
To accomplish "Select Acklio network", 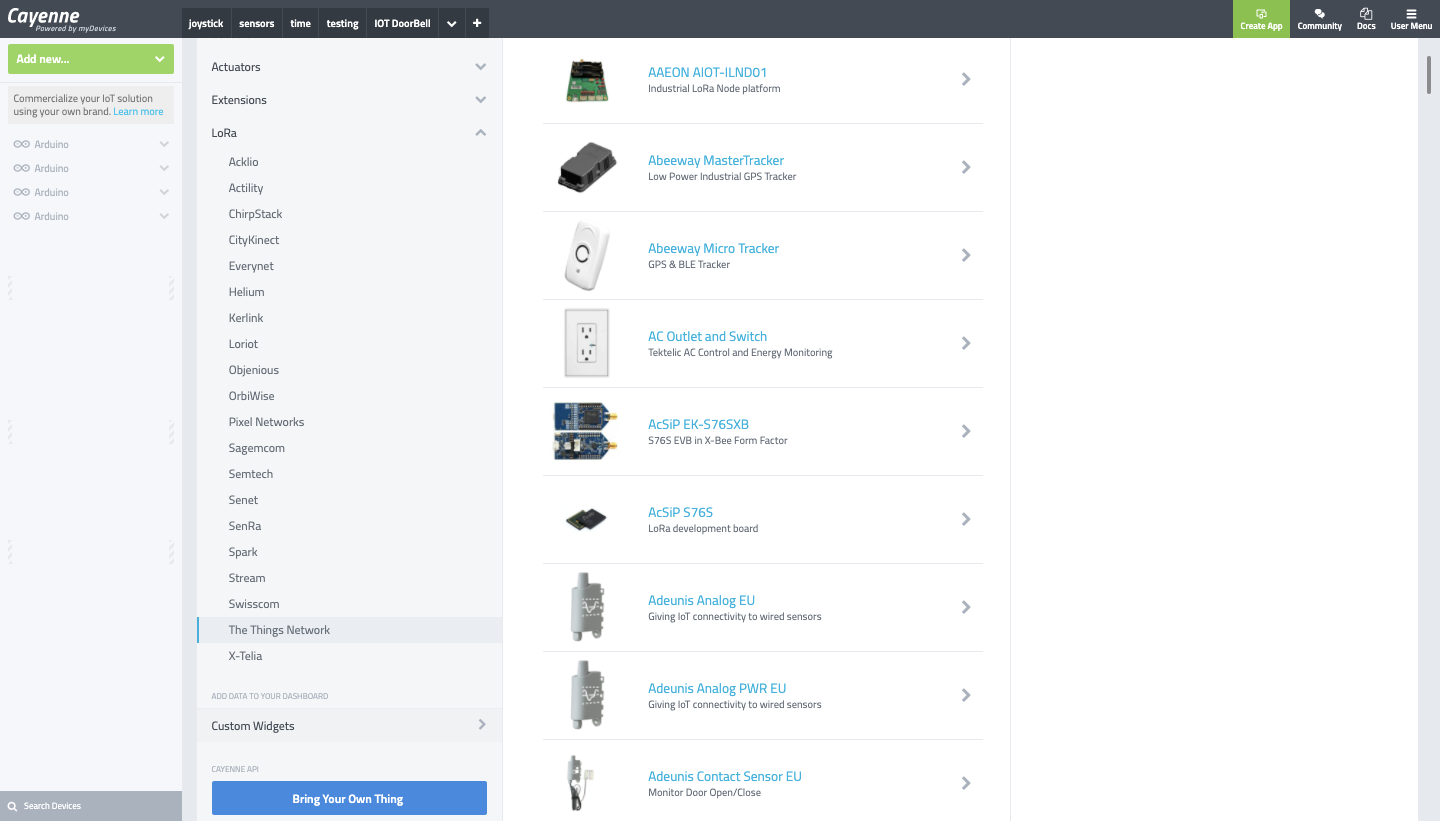I will tap(243, 162).
